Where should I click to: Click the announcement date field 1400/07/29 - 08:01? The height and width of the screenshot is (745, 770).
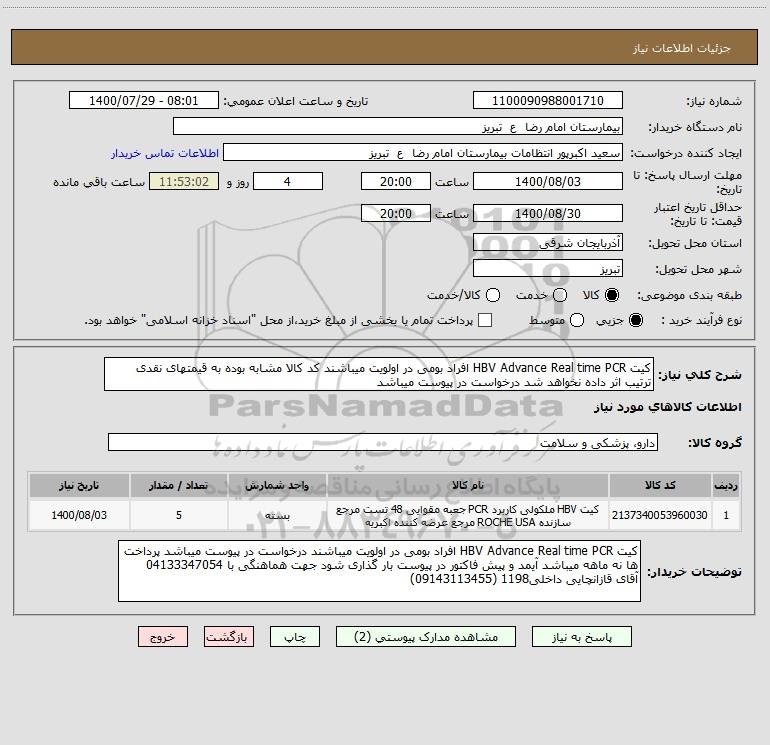143,100
